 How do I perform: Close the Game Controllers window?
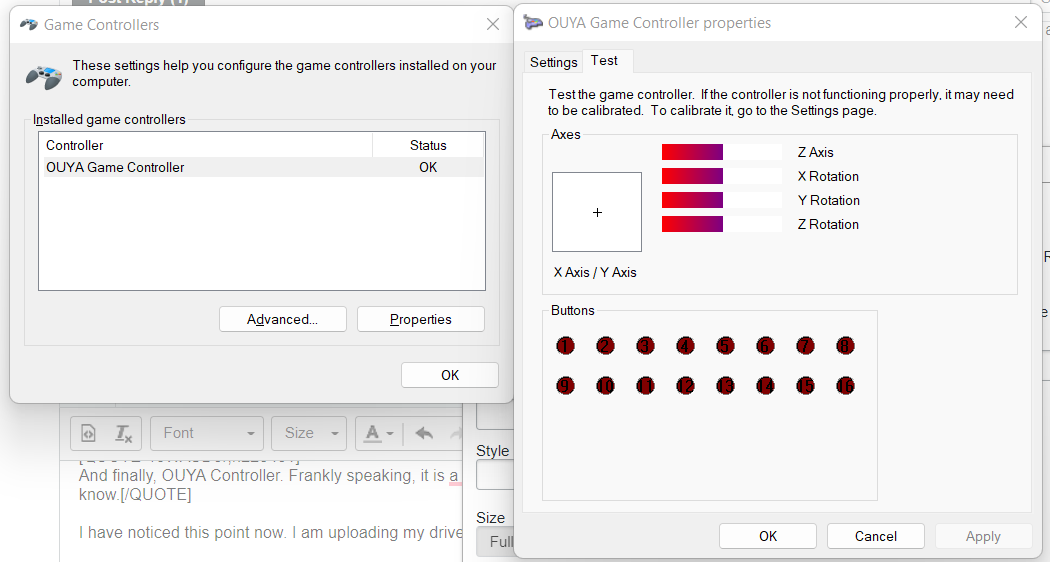(493, 24)
